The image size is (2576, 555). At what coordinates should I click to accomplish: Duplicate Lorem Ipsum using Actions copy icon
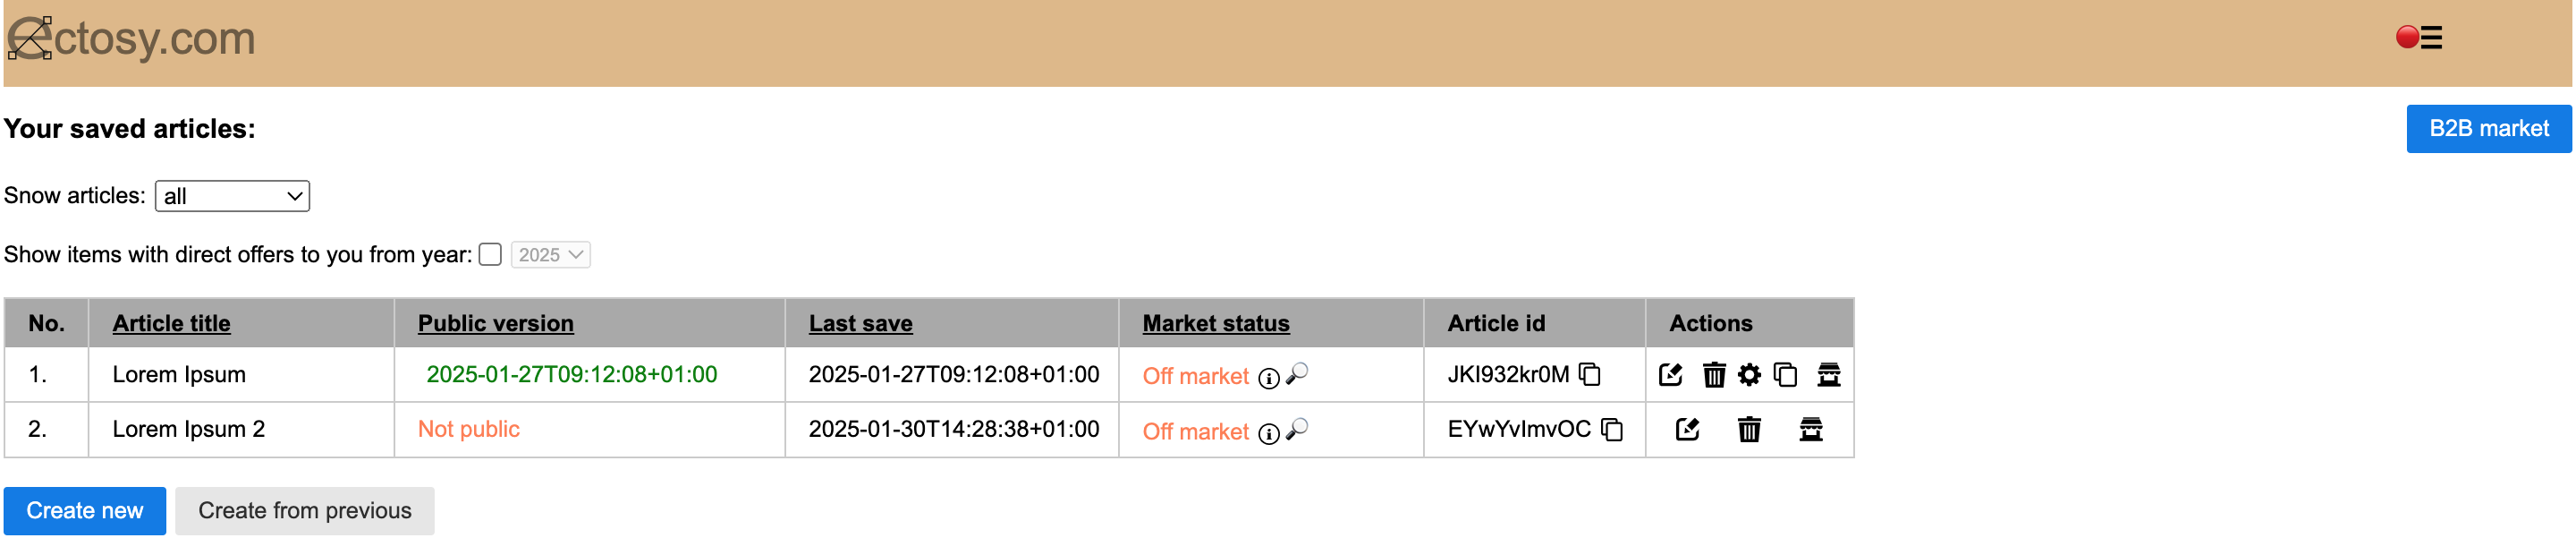tap(1785, 375)
